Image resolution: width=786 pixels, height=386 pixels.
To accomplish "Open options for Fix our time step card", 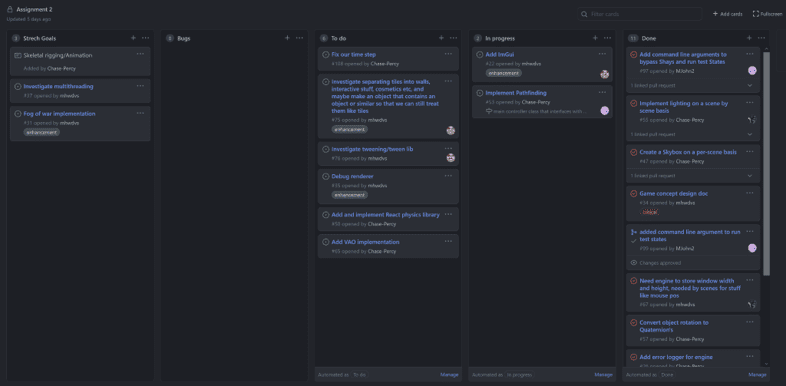I will (x=448, y=54).
